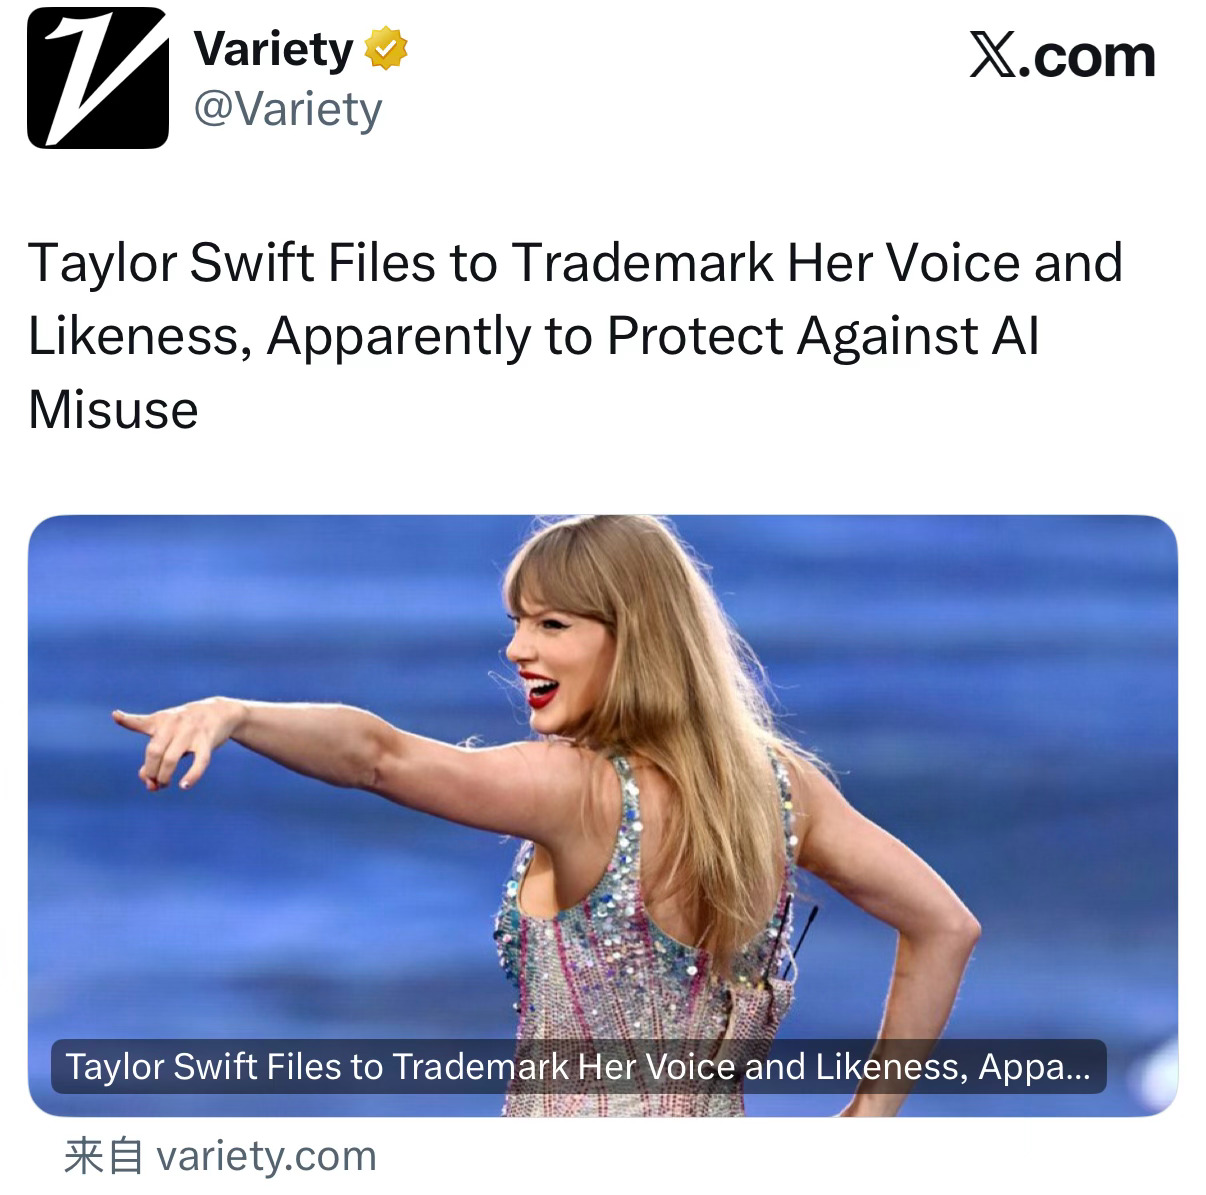Open the Variety profile avatar logo
The width and height of the screenshot is (1206, 1195).
[97, 78]
